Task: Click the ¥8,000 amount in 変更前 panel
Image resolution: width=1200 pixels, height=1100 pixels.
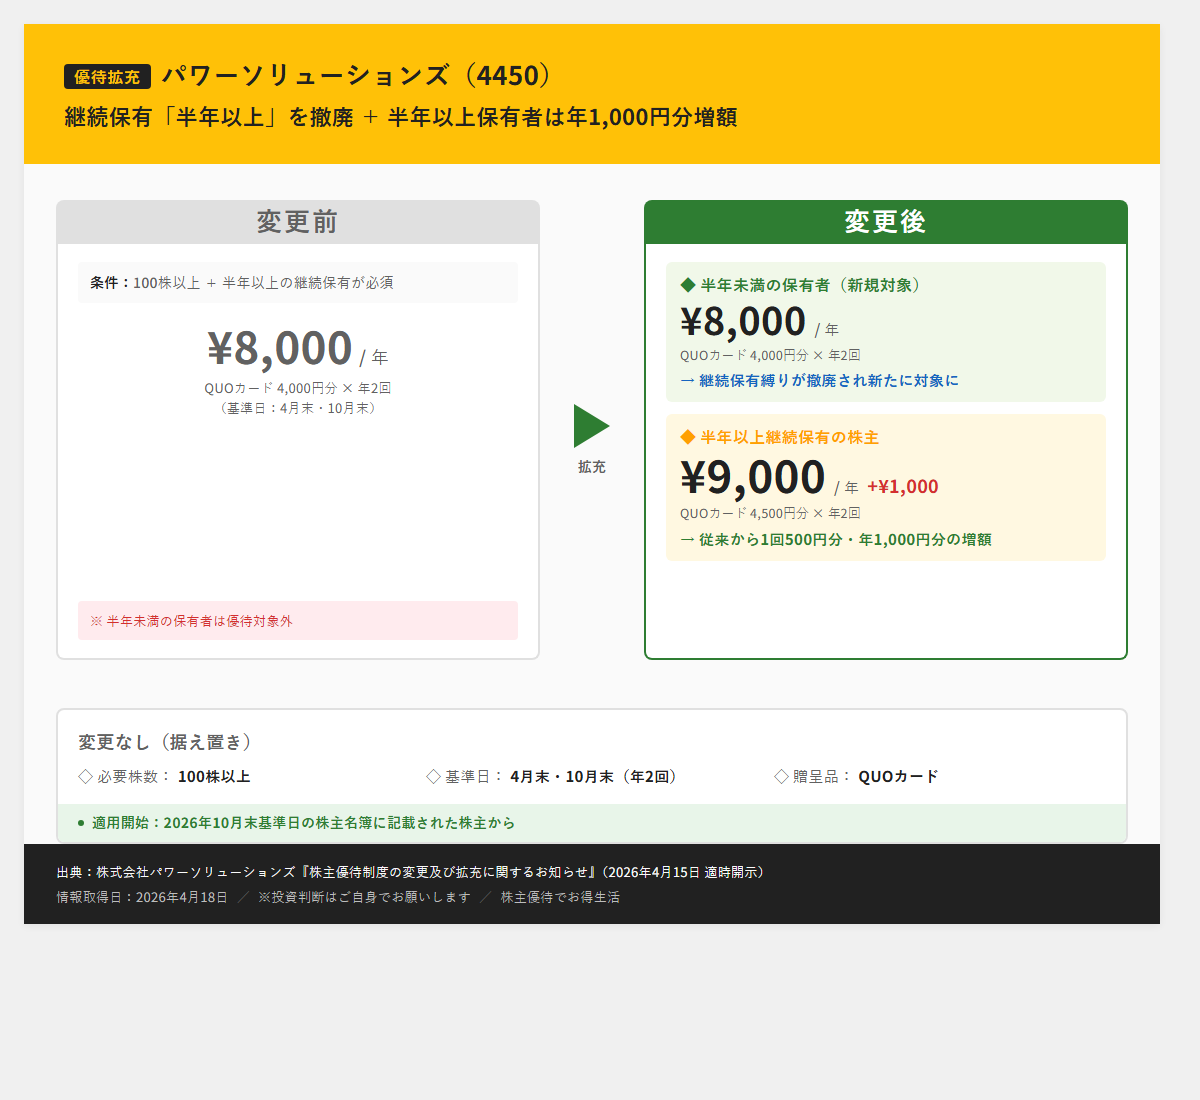Action: click(280, 348)
